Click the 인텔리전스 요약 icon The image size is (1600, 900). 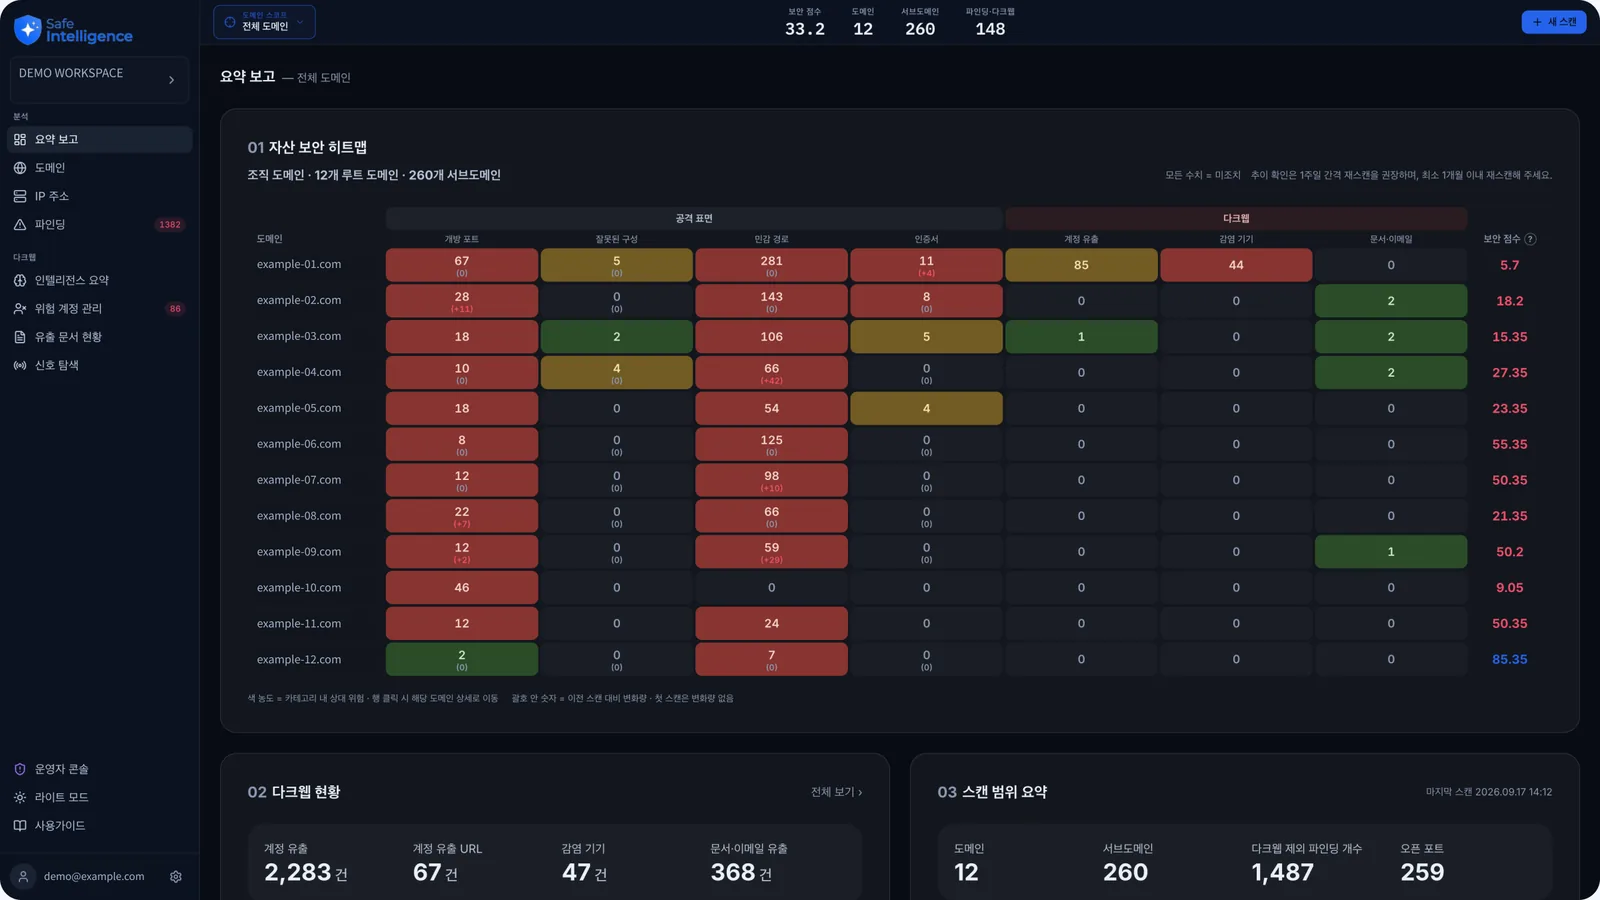tap(20, 281)
